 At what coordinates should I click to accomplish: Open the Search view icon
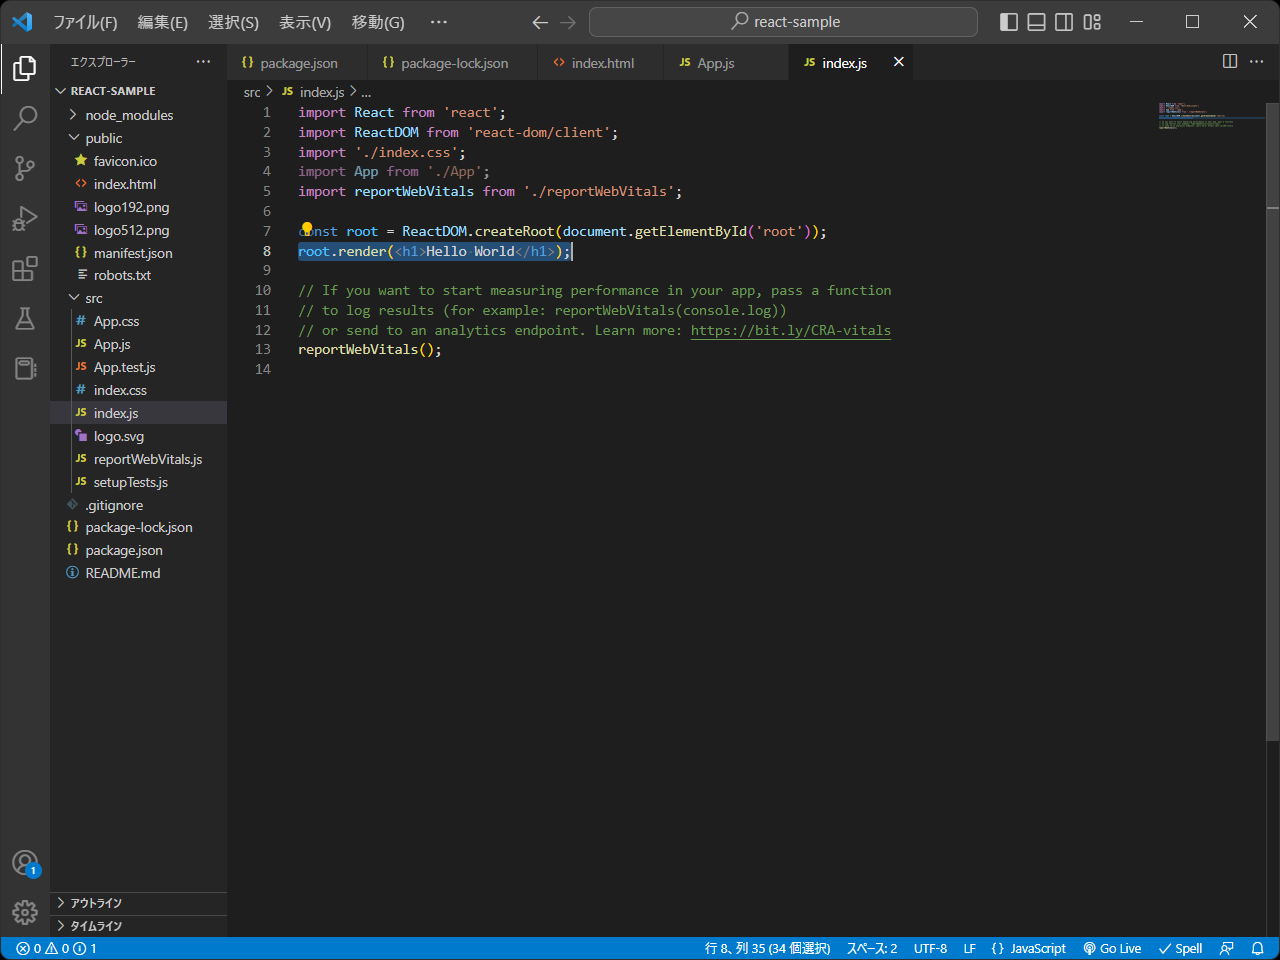(x=25, y=118)
